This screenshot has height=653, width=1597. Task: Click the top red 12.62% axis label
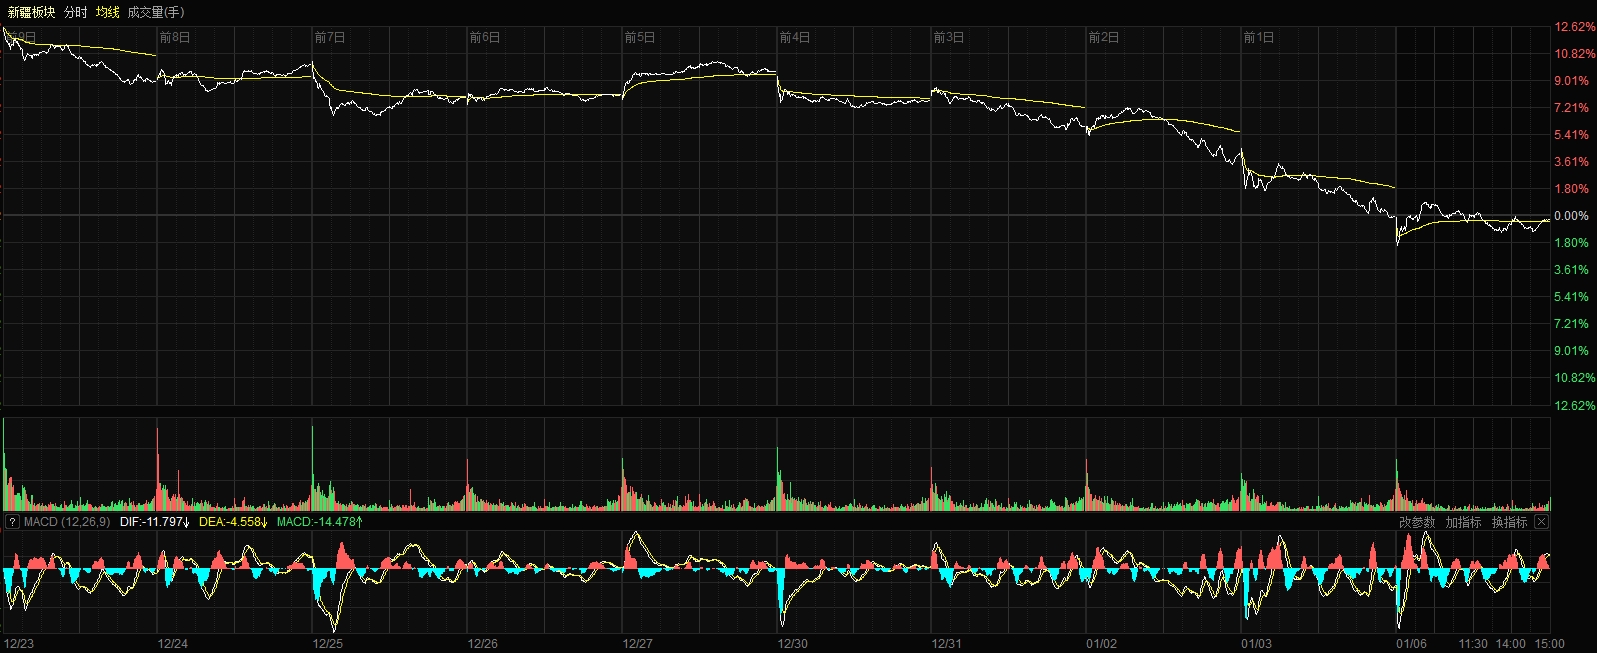tap(1574, 27)
